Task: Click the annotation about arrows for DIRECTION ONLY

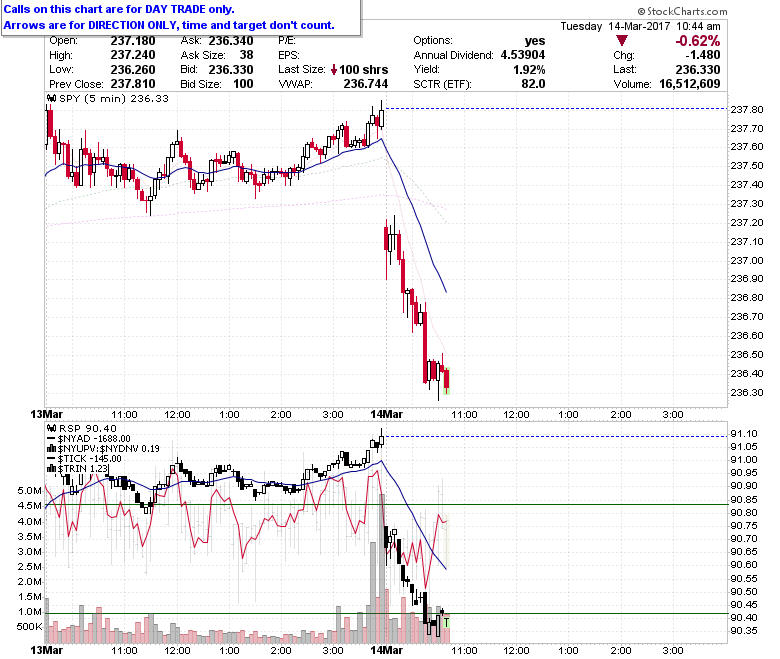Action: pos(169,25)
